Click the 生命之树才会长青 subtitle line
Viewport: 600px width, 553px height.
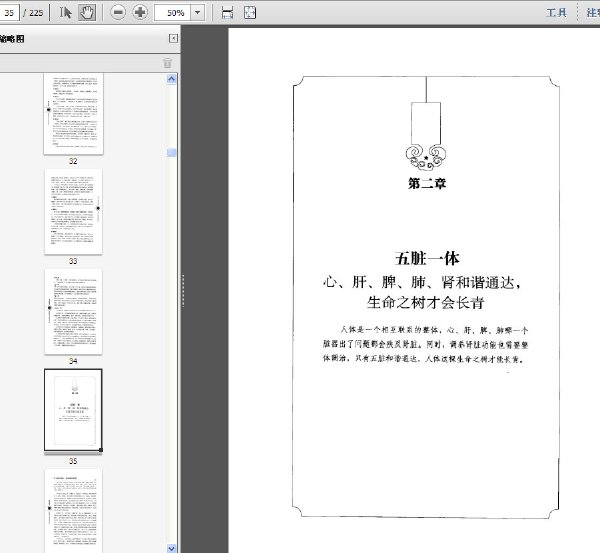(x=426, y=302)
